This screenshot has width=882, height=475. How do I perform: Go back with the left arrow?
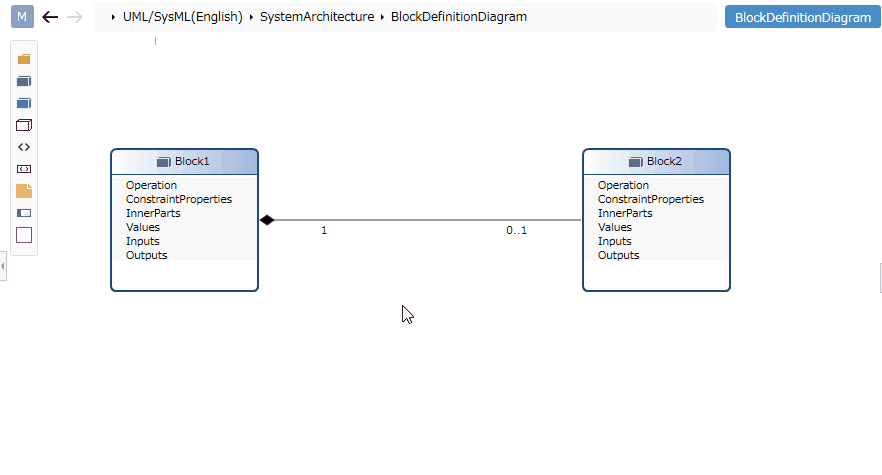pyautogui.click(x=50, y=17)
